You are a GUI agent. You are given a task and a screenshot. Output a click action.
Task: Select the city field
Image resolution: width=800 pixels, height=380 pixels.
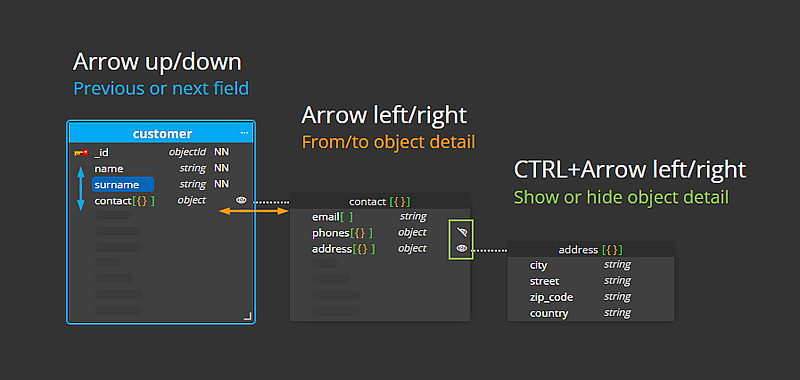pos(538,265)
